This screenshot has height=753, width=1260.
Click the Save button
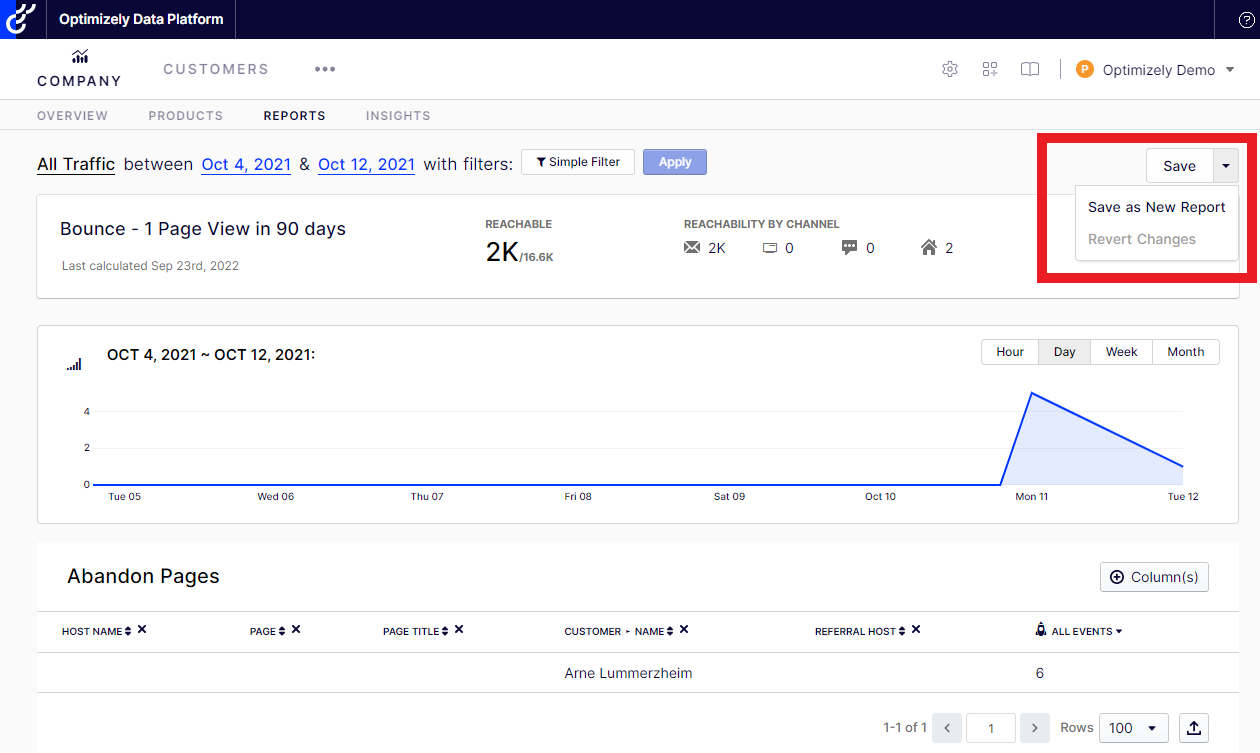tap(1180, 166)
